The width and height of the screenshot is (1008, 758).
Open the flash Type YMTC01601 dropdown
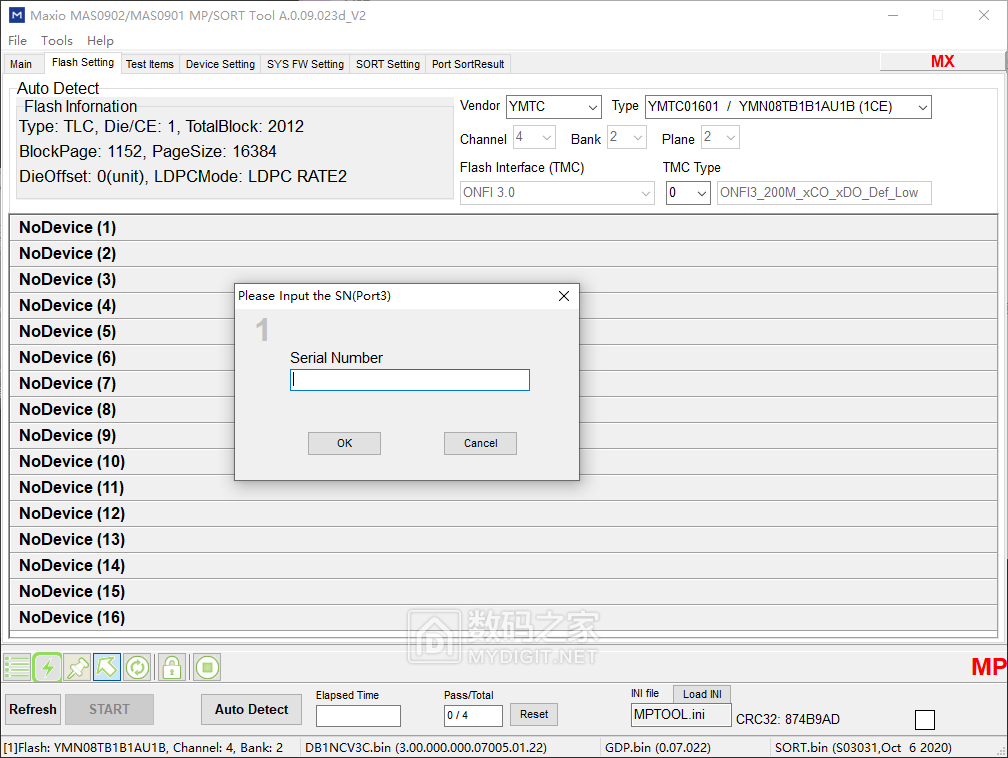[x=788, y=107]
